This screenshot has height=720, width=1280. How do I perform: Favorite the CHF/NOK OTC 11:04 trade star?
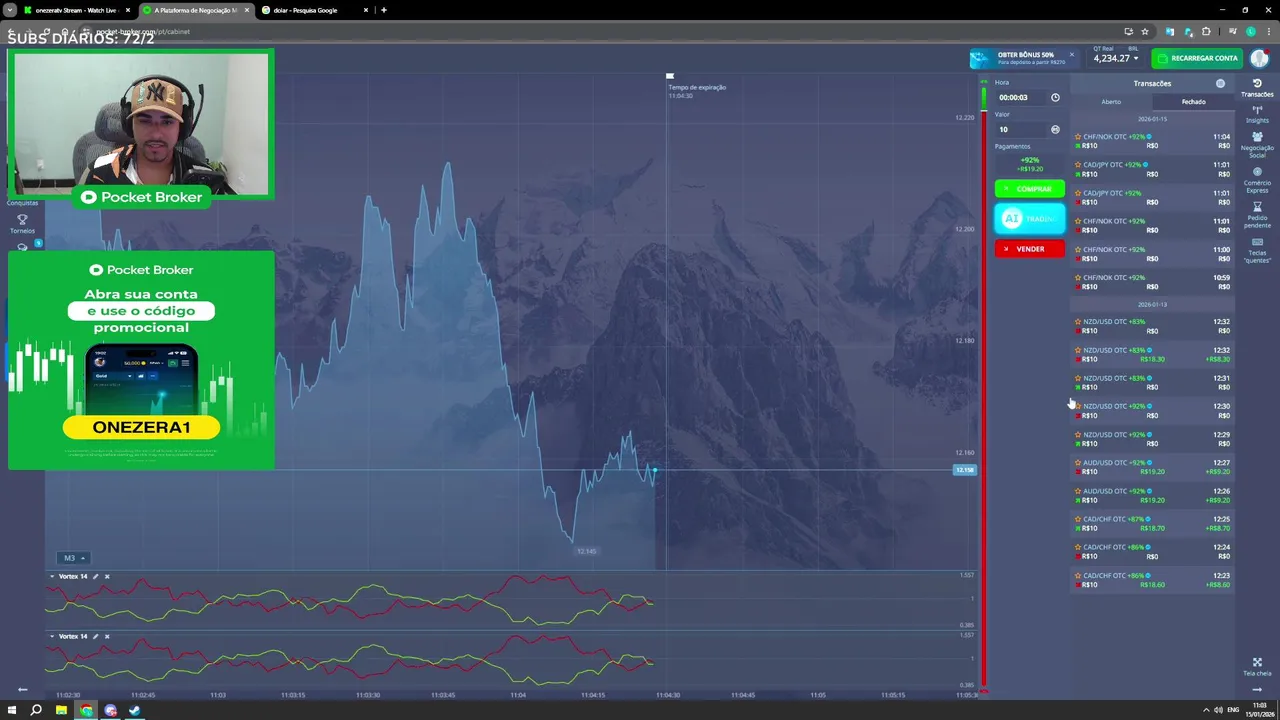1078,137
